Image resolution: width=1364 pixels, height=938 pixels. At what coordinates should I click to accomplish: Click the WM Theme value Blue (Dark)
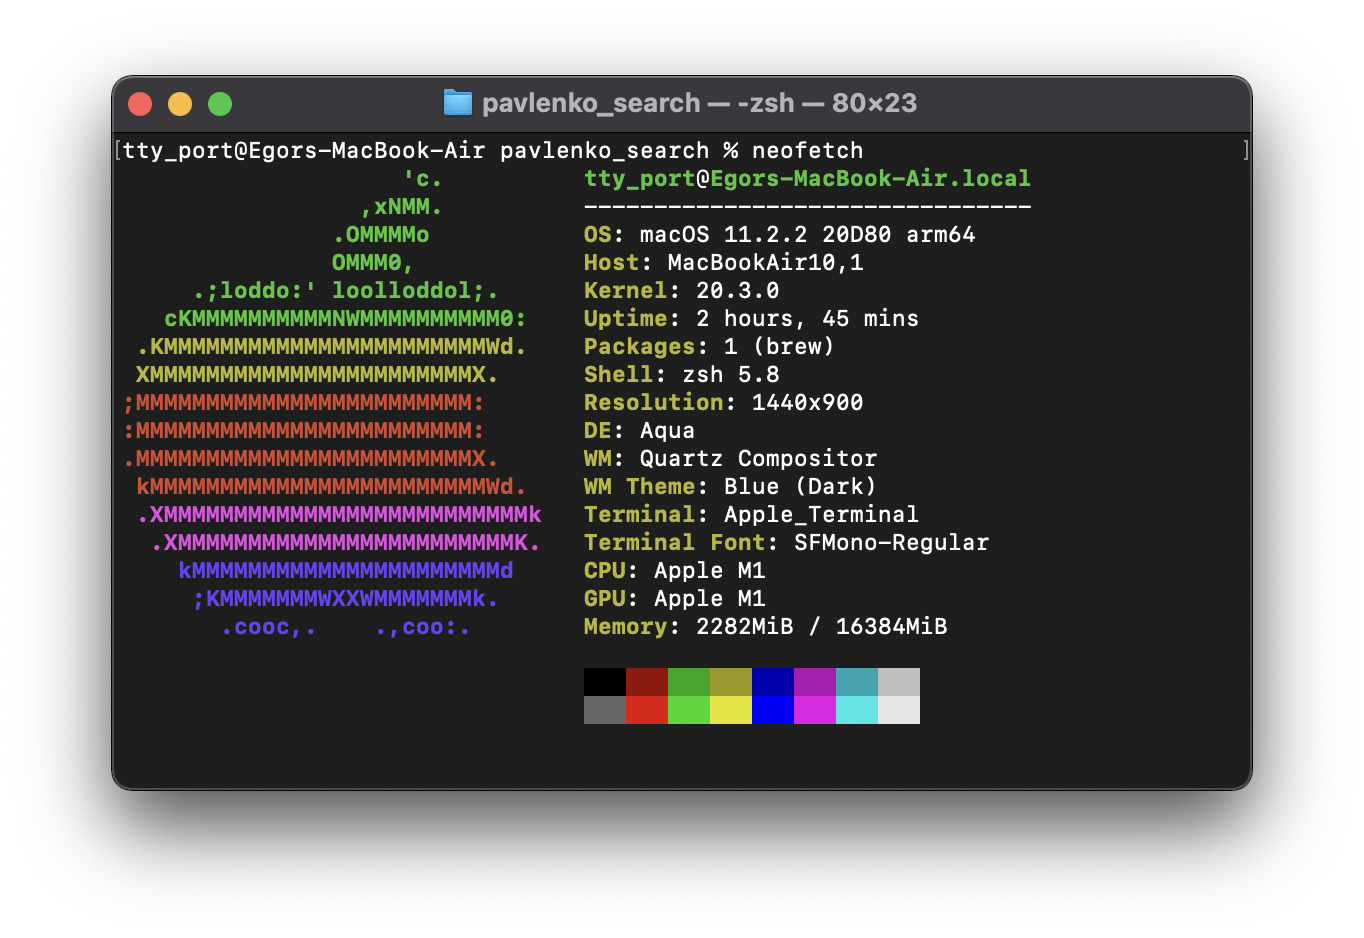800,487
